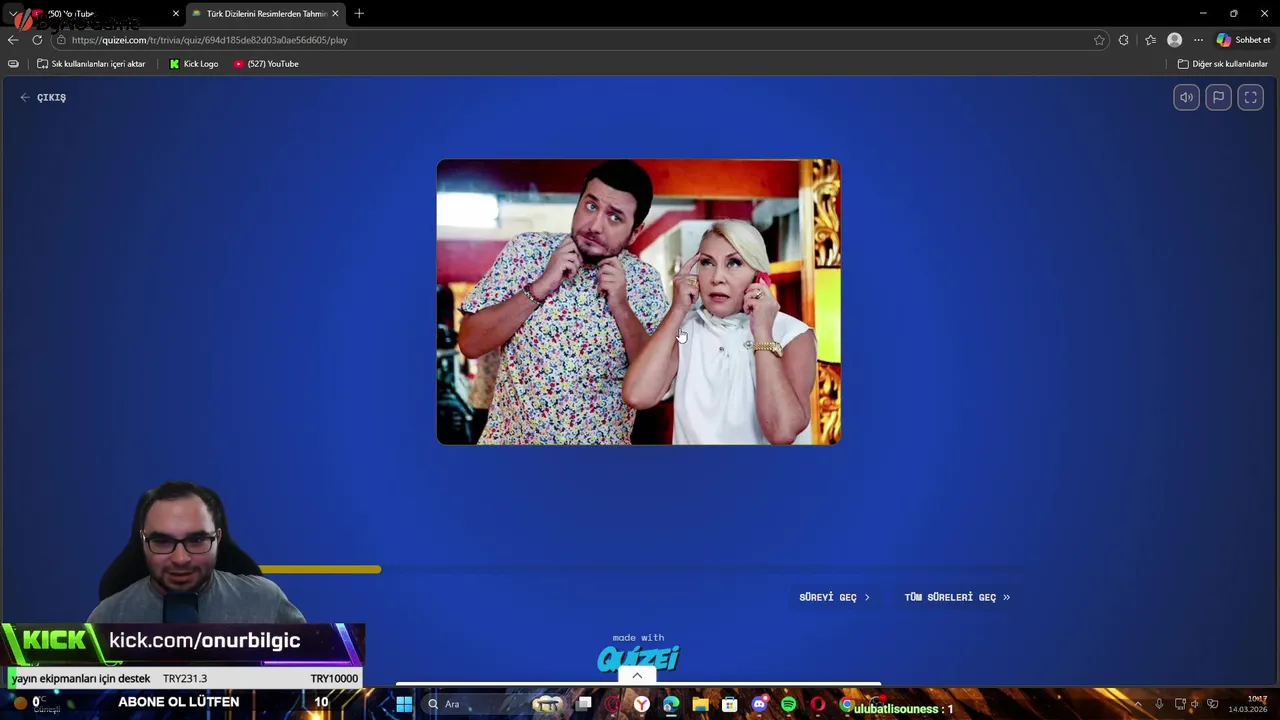This screenshot has height=720, width=1280.
Task: Open the Sık kullanılanları içeri aktar bookmark
Action: coord(91,64)
